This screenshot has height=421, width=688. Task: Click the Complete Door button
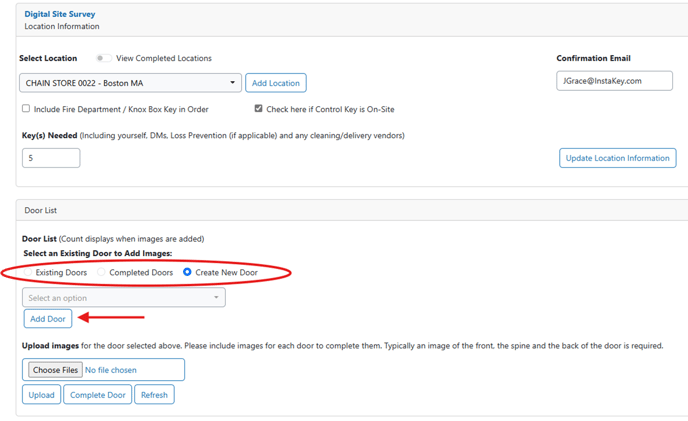pos(98,395)
